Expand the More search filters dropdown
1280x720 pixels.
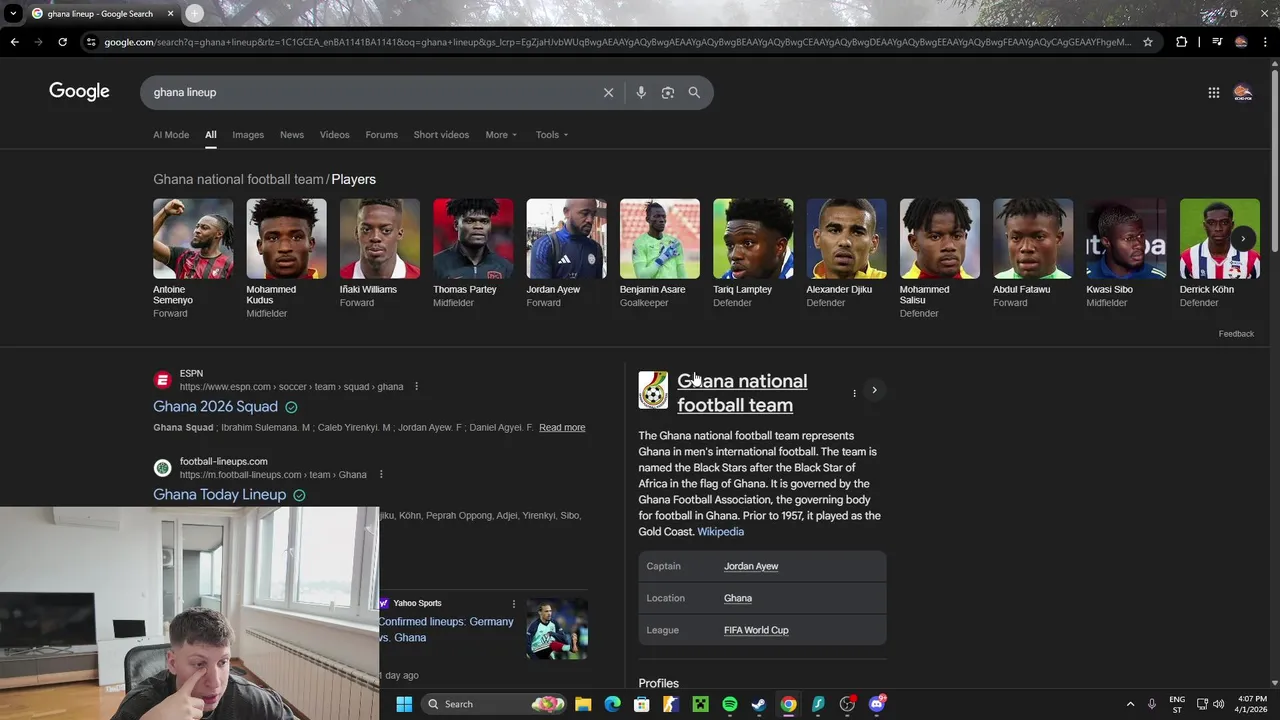501,135
